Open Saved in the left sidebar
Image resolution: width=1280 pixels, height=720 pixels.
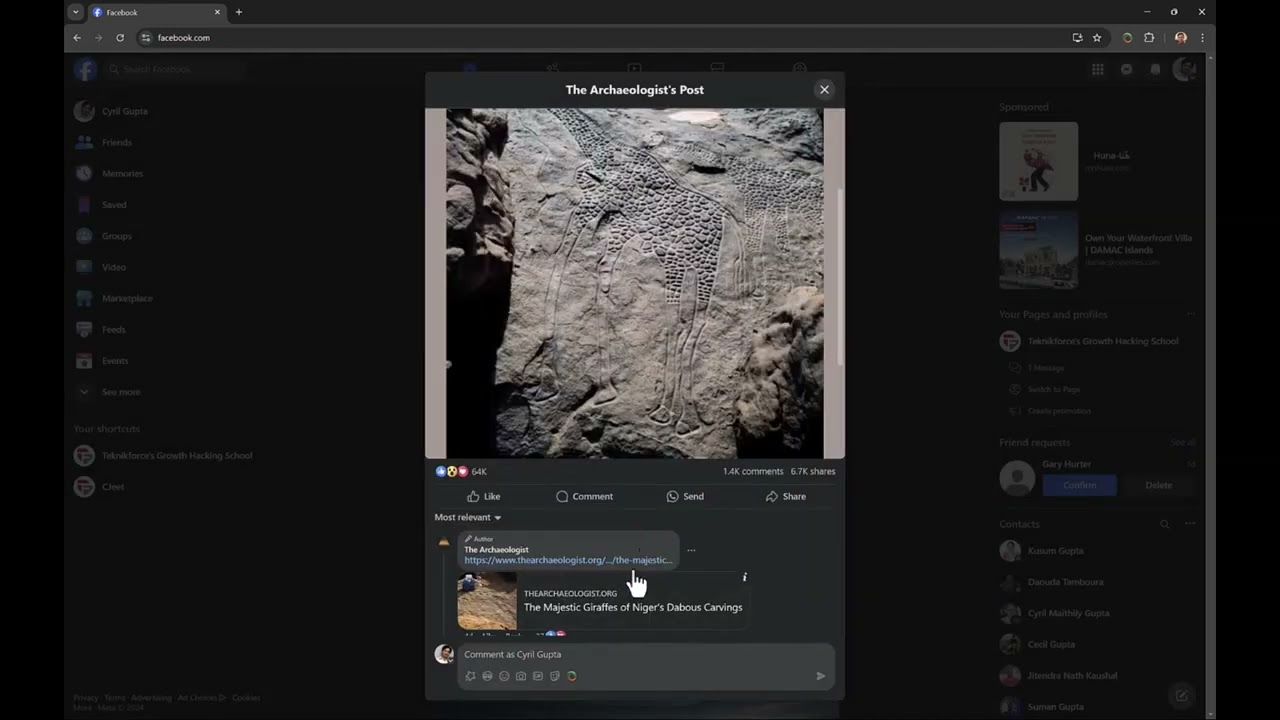coord(100,204)
